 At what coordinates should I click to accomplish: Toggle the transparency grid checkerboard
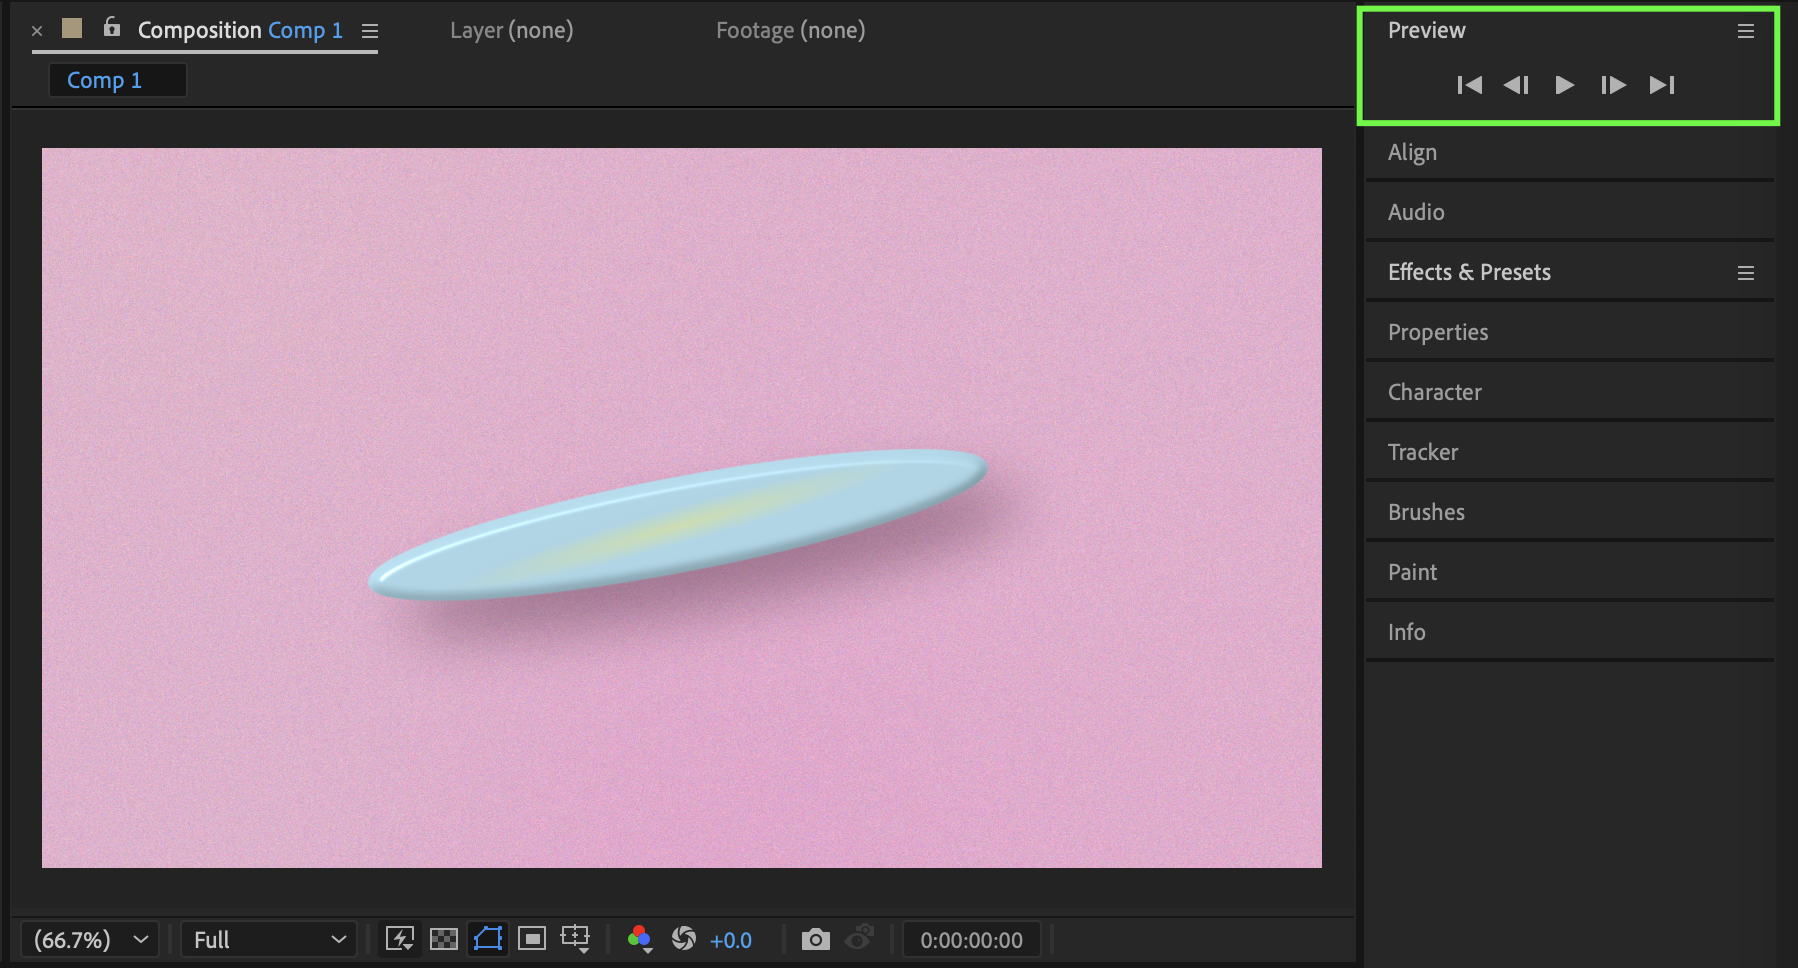(444, 939)
